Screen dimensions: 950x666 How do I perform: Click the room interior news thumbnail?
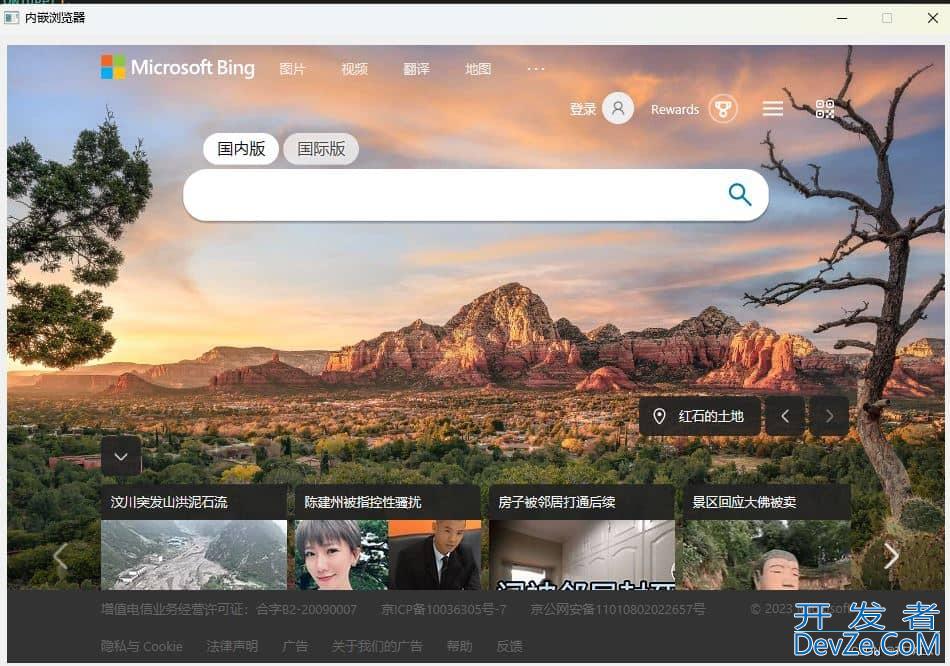coord(582,554)
